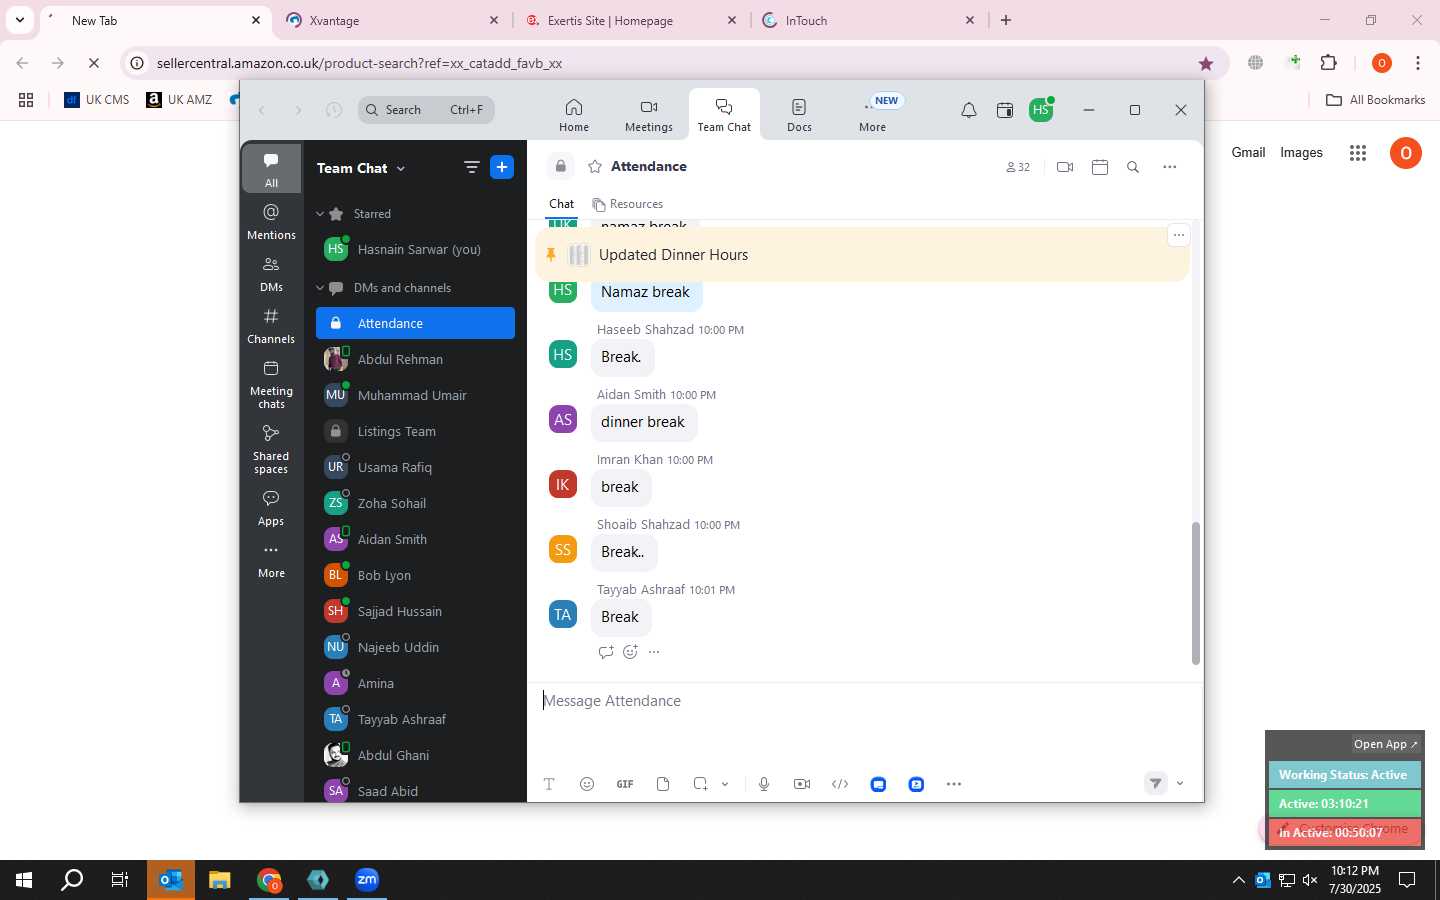Open the calendar panel icon next to the bell

pyautogui.click(x=1005, y=110)
